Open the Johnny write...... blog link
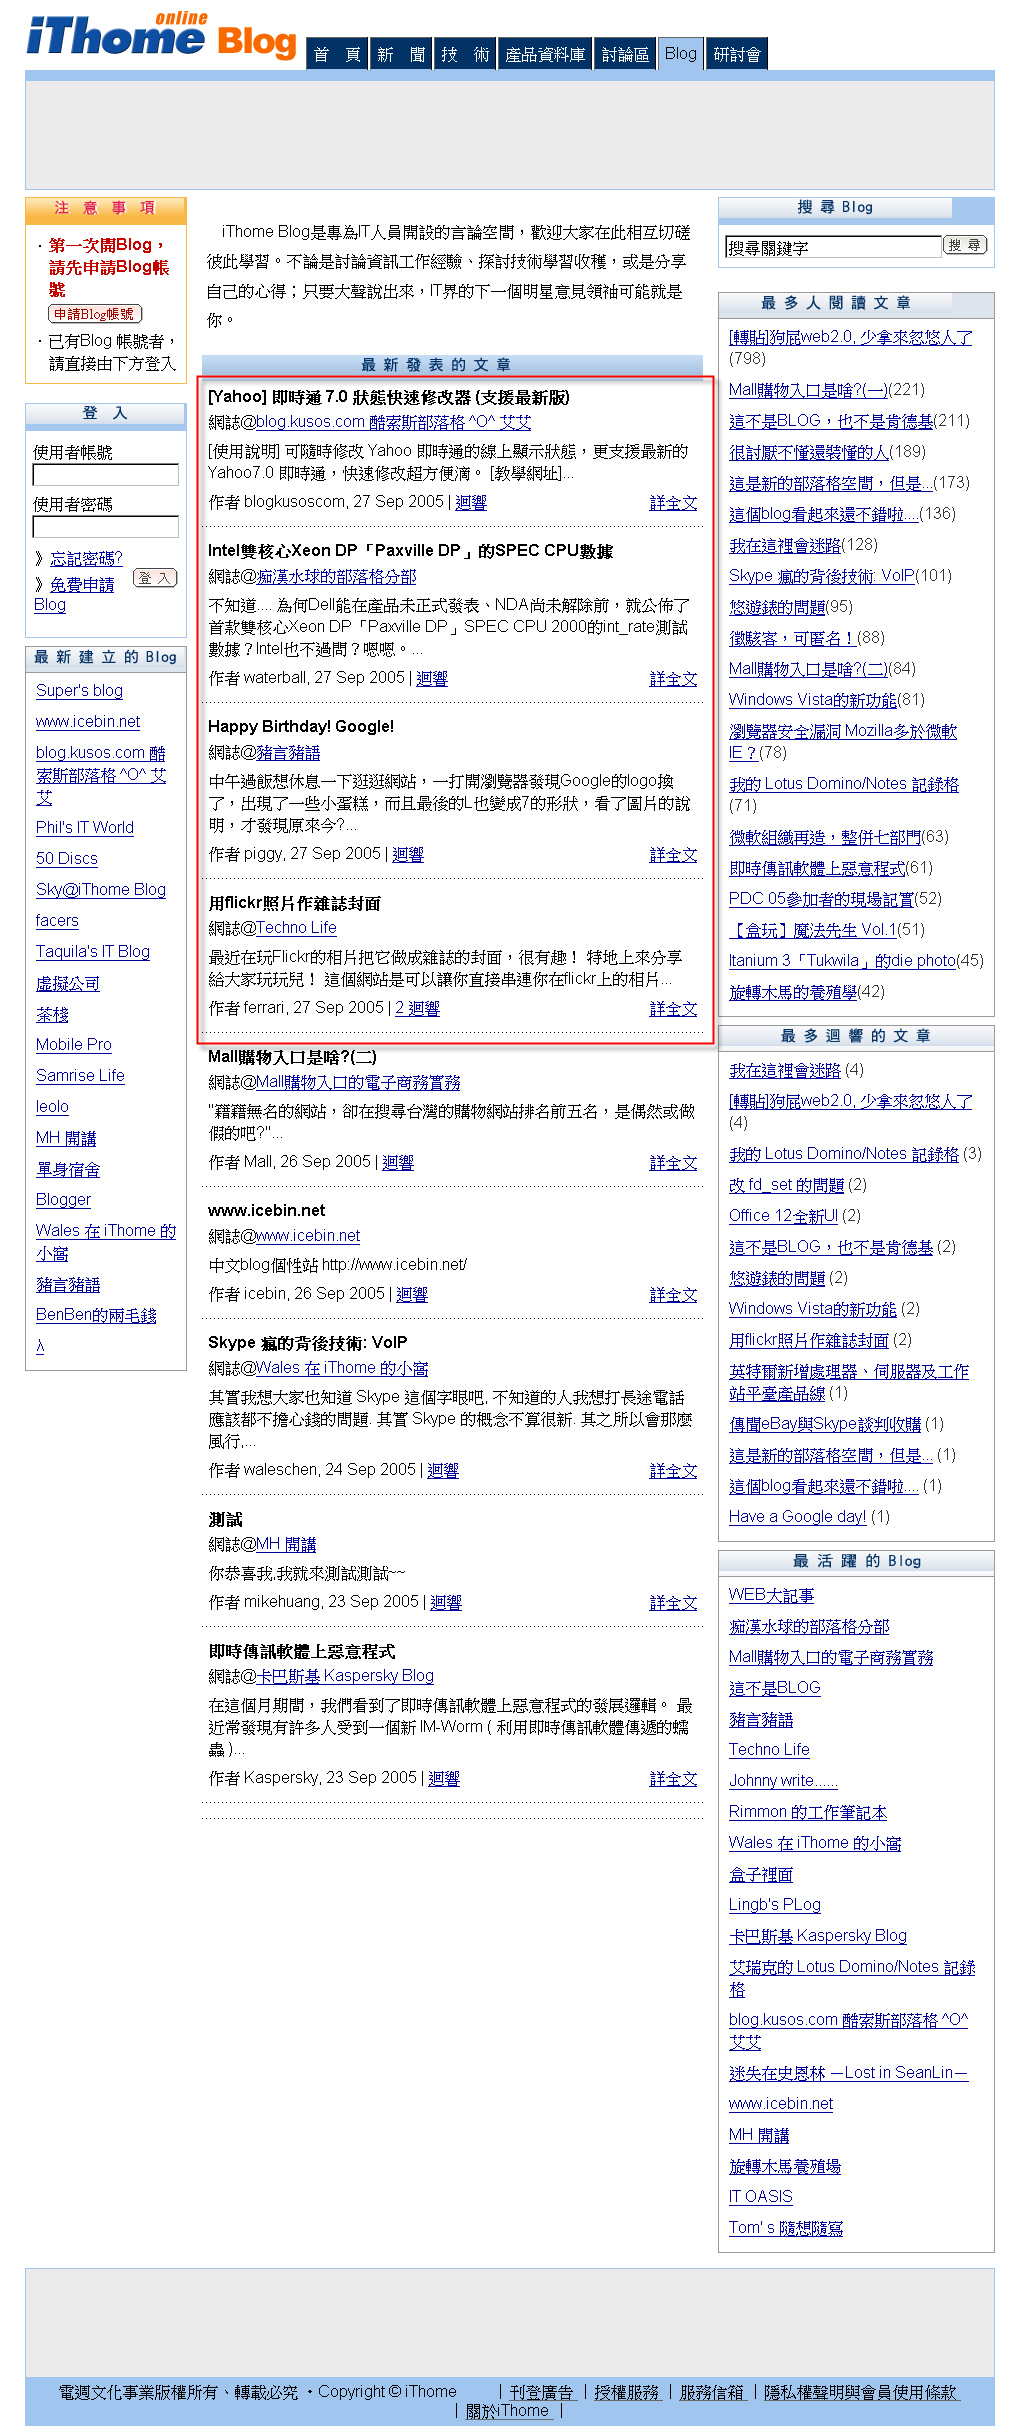The image size is (1019, 2426). coord(783,1780)
